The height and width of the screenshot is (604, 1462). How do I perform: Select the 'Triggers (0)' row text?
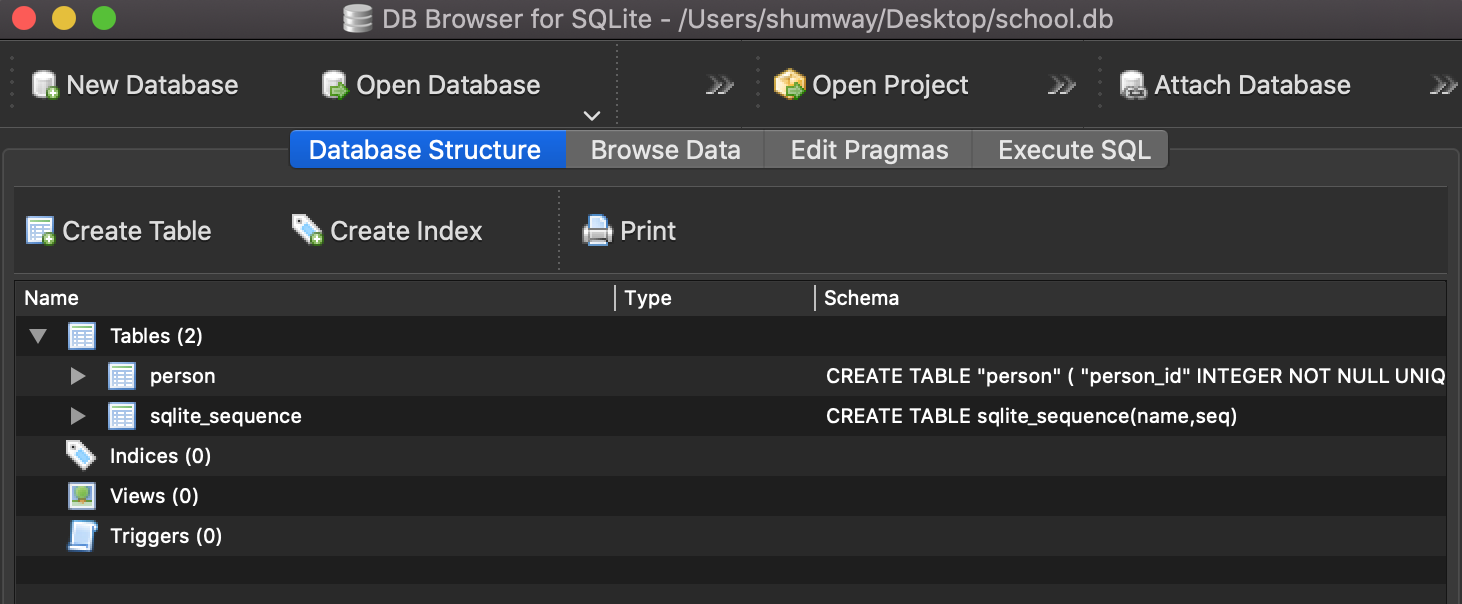coord(166,537)
